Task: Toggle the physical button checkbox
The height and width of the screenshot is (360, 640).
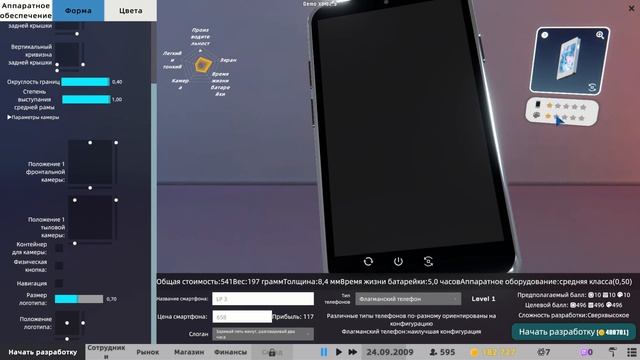Action: (59, 266)
